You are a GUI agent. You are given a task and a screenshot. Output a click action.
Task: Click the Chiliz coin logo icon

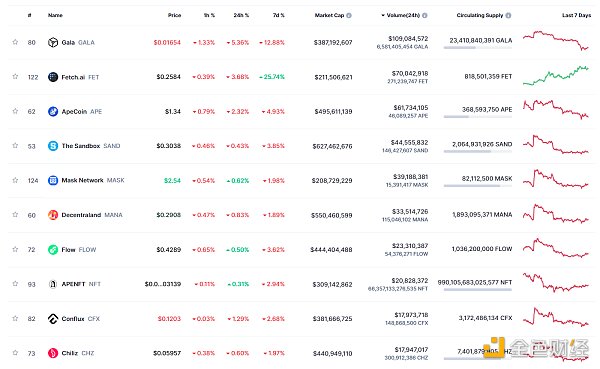53,353
